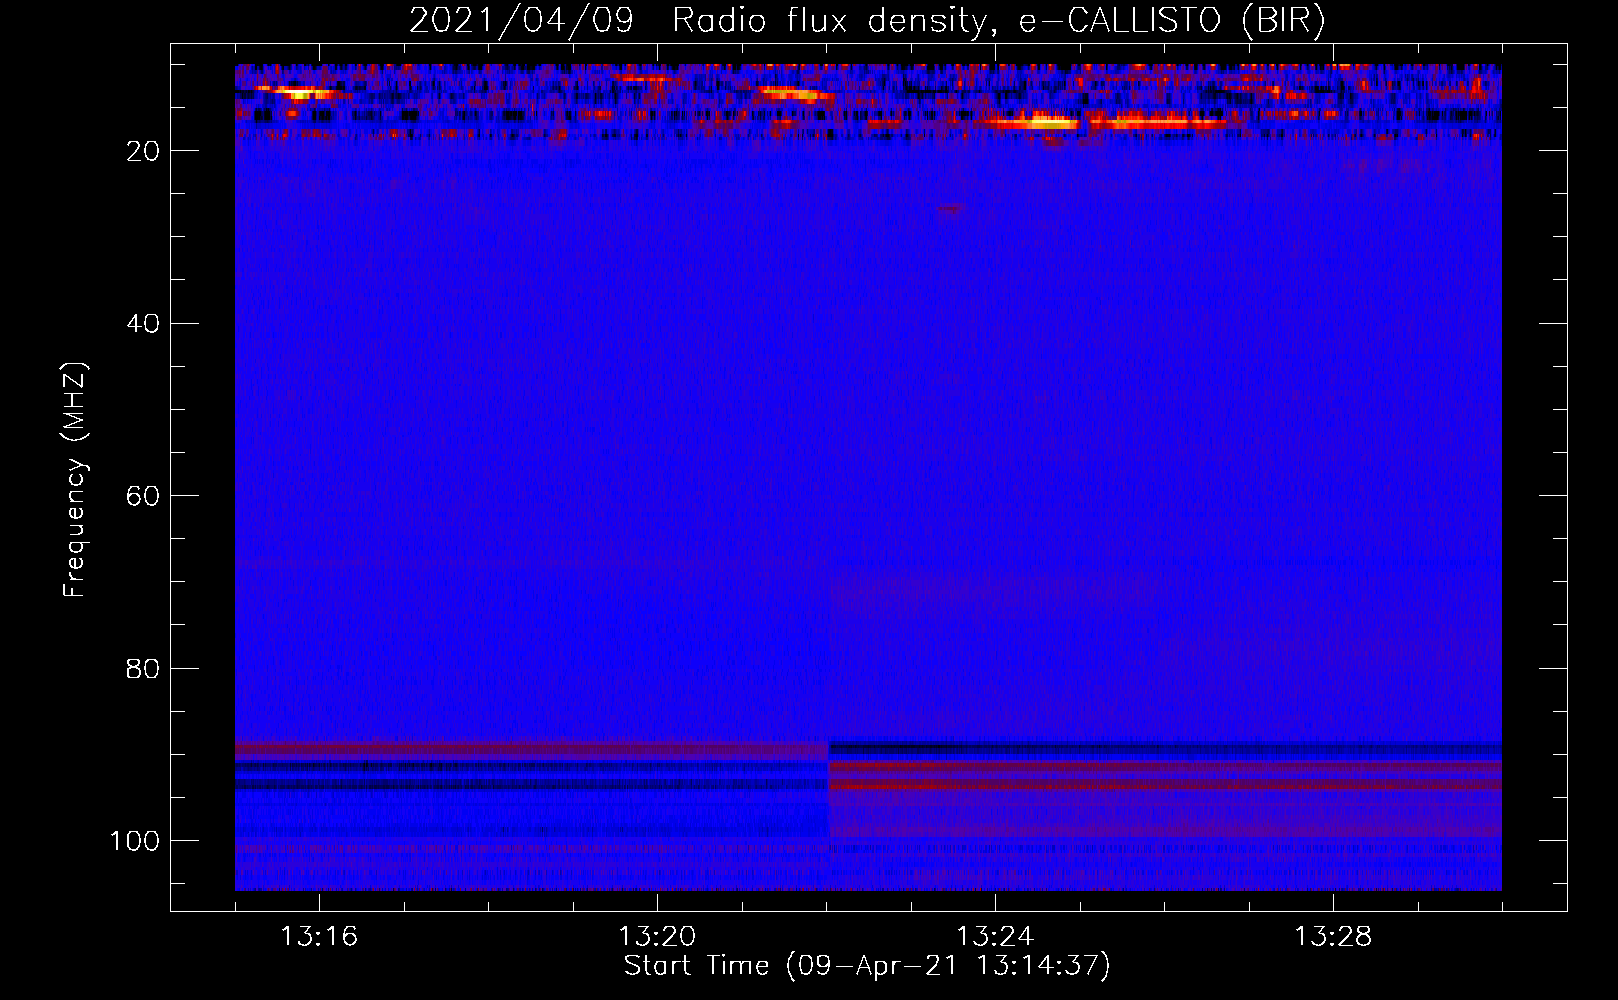Click the 'Start Time (09-Apr-21 13:14:37)' label
1618x1000 pixels.
[x=867, y=966]
